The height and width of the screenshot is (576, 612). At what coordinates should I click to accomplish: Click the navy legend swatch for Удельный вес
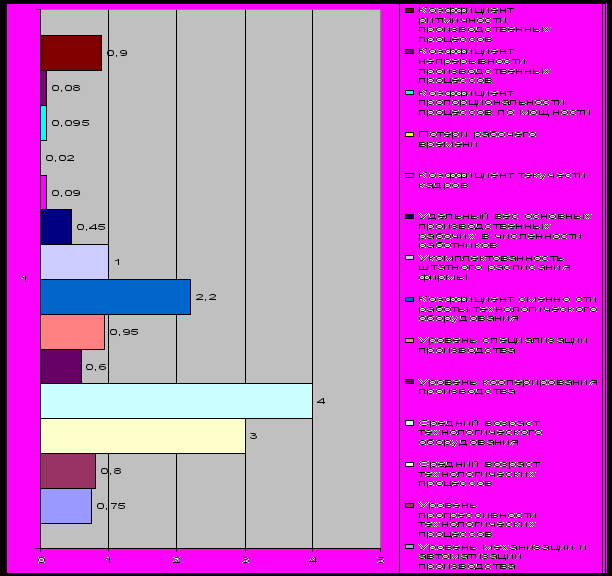click(x=409, y=217)
